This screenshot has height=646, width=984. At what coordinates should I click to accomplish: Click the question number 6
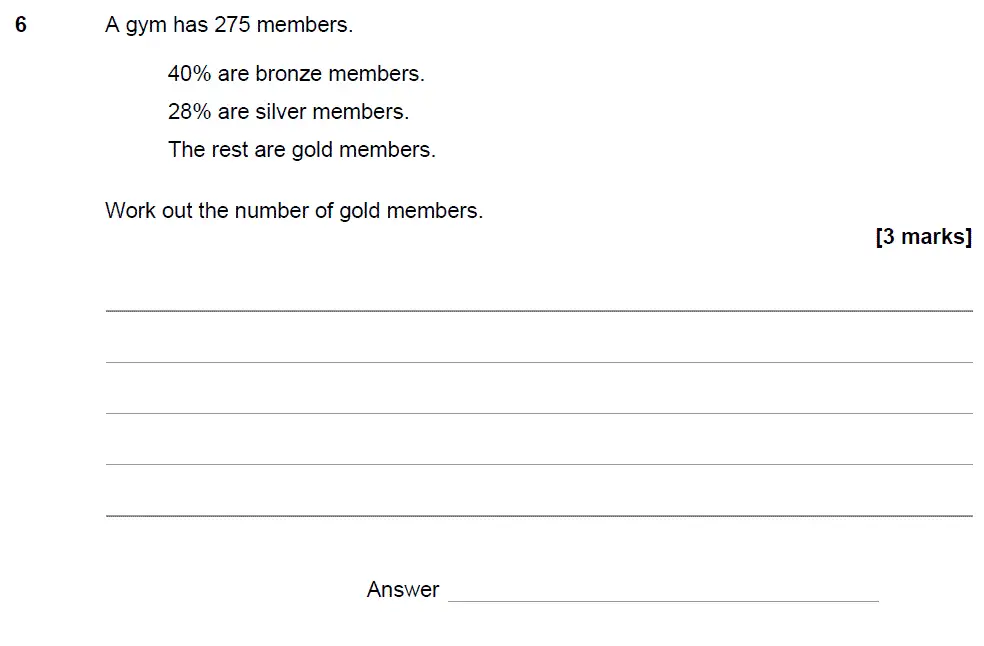tap(21, 25)
